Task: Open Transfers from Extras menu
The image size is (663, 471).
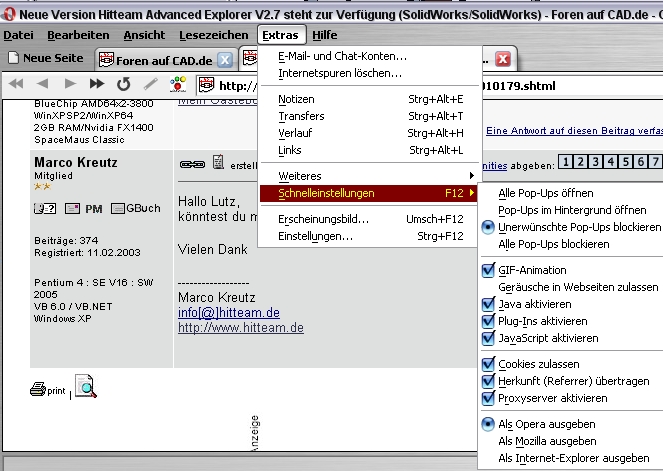Action: click(368, 116)
